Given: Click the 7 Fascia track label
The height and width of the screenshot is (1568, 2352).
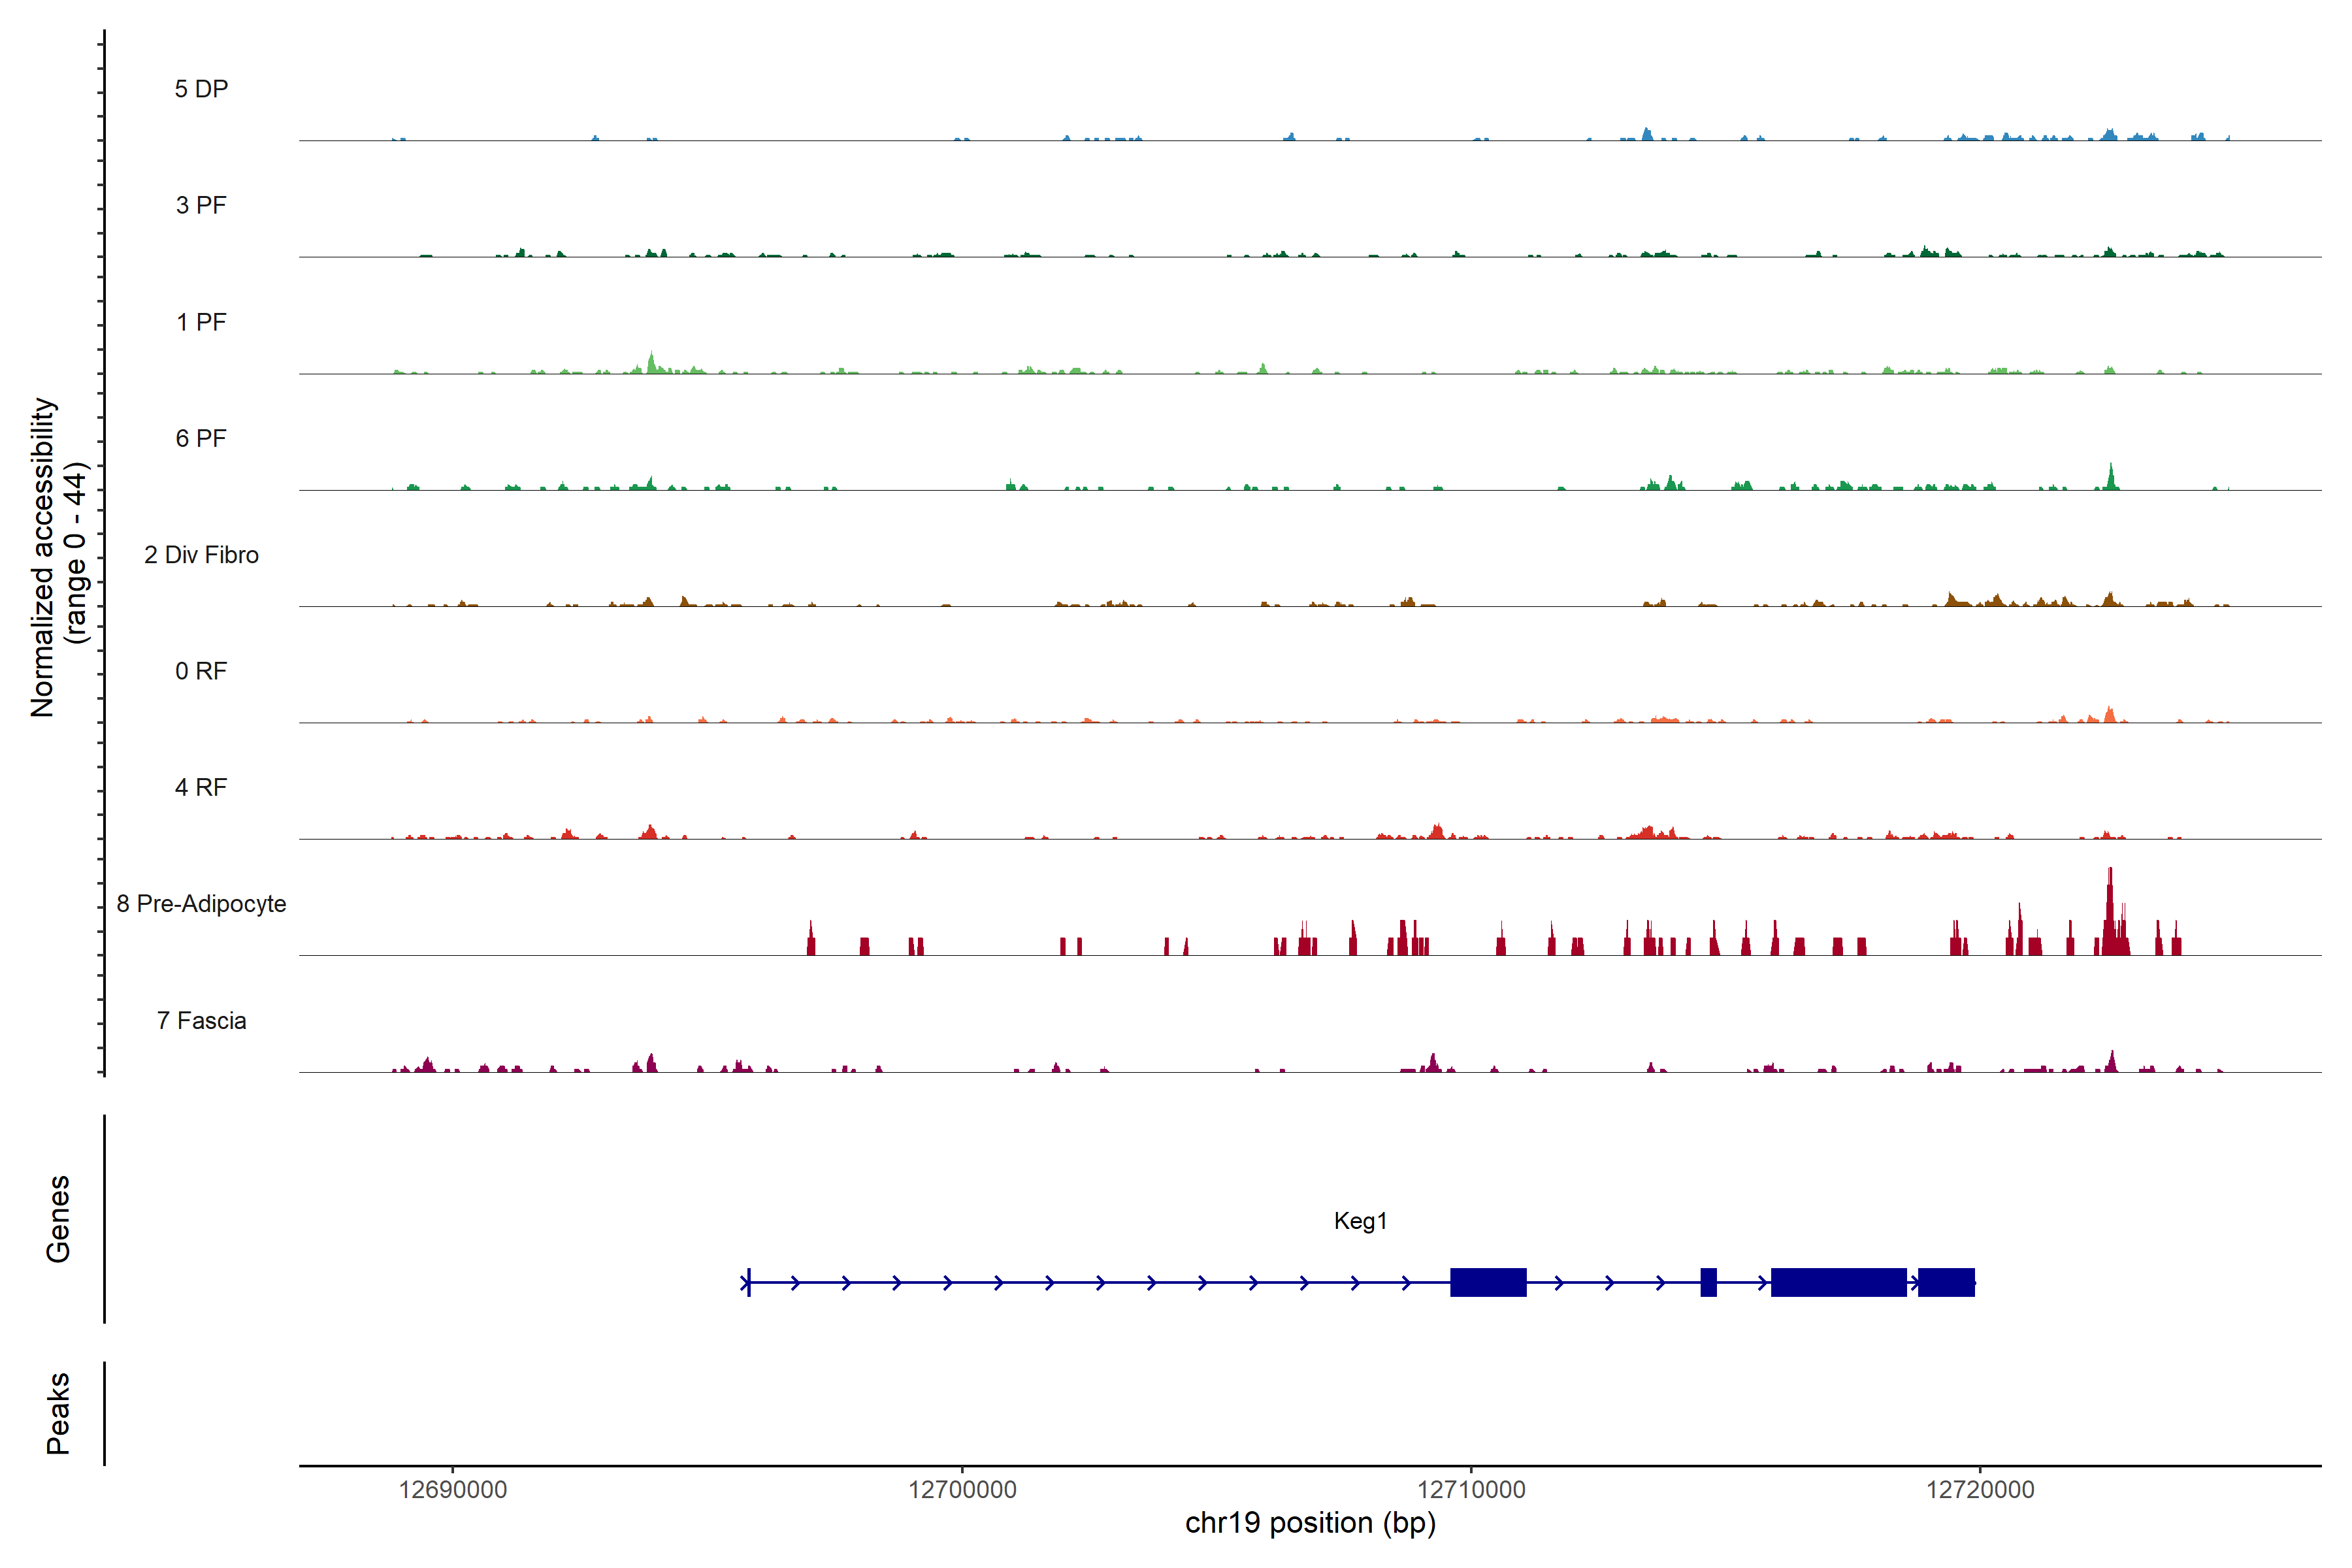Looking at the screenshot, I should tap(201, 1020).
